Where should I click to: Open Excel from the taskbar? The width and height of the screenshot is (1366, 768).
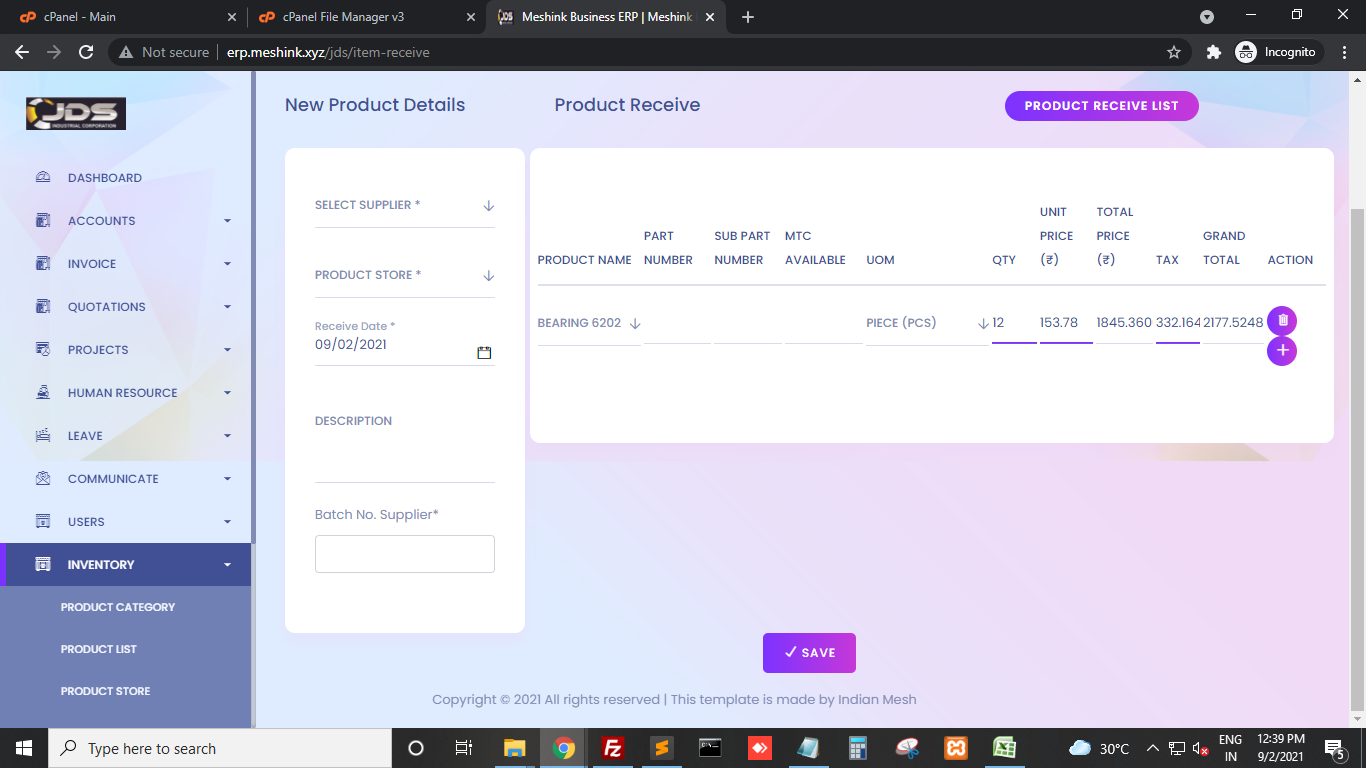(1004, 748)
